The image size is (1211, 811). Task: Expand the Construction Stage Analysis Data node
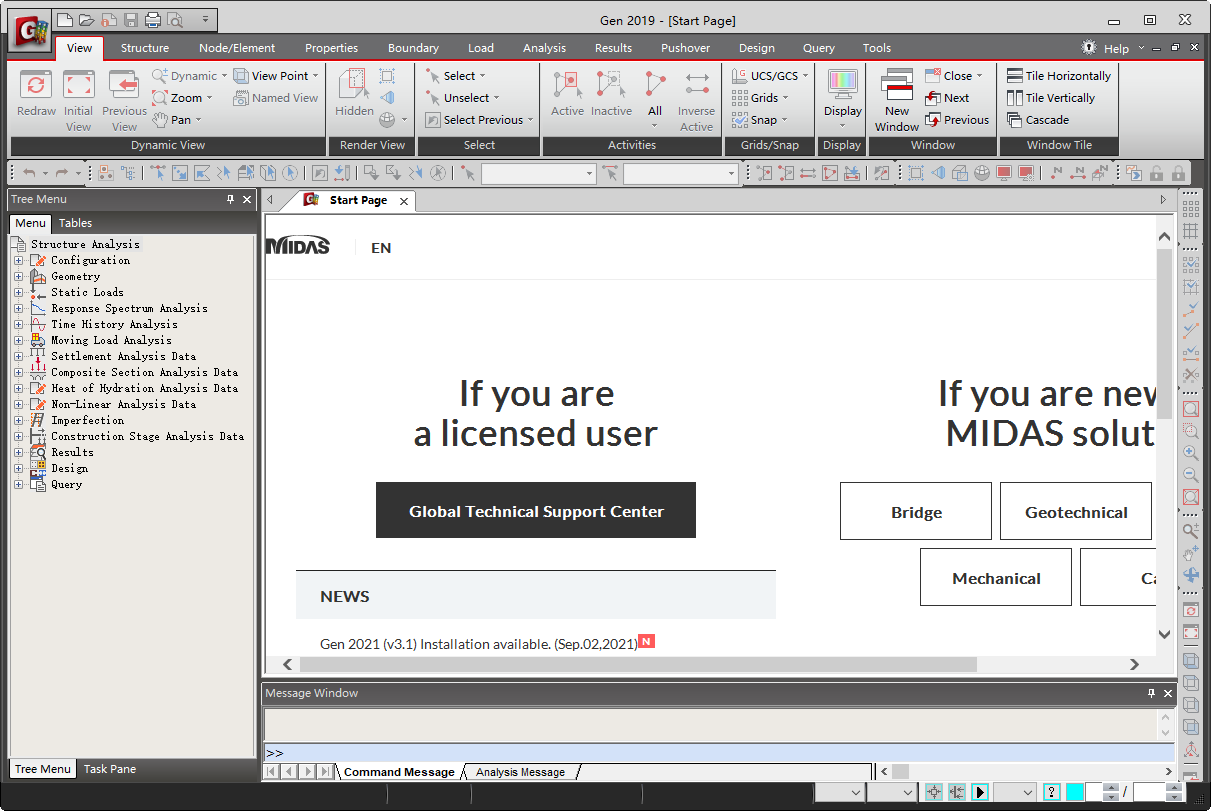[x=18, y=436]
